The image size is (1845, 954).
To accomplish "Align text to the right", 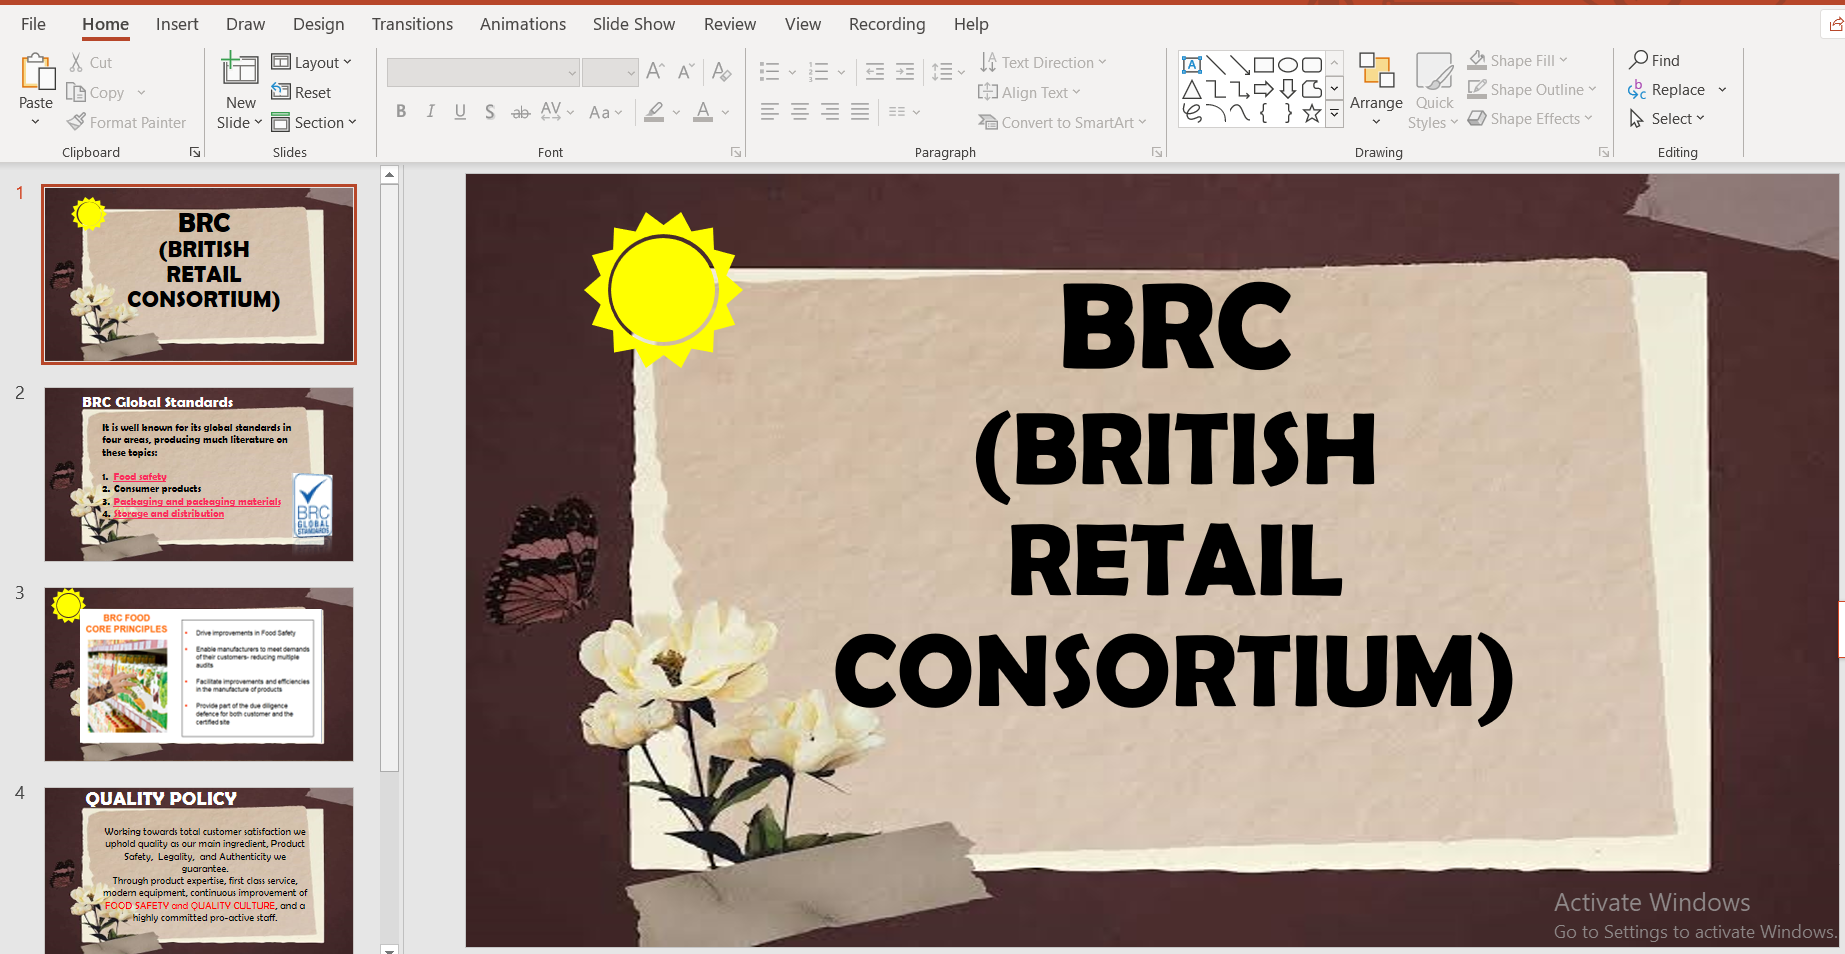I will click(x=830, y=112).
